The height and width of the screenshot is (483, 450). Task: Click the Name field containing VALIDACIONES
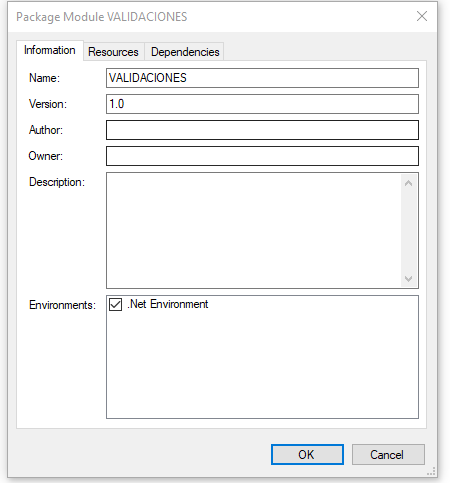tap(262, 78)
